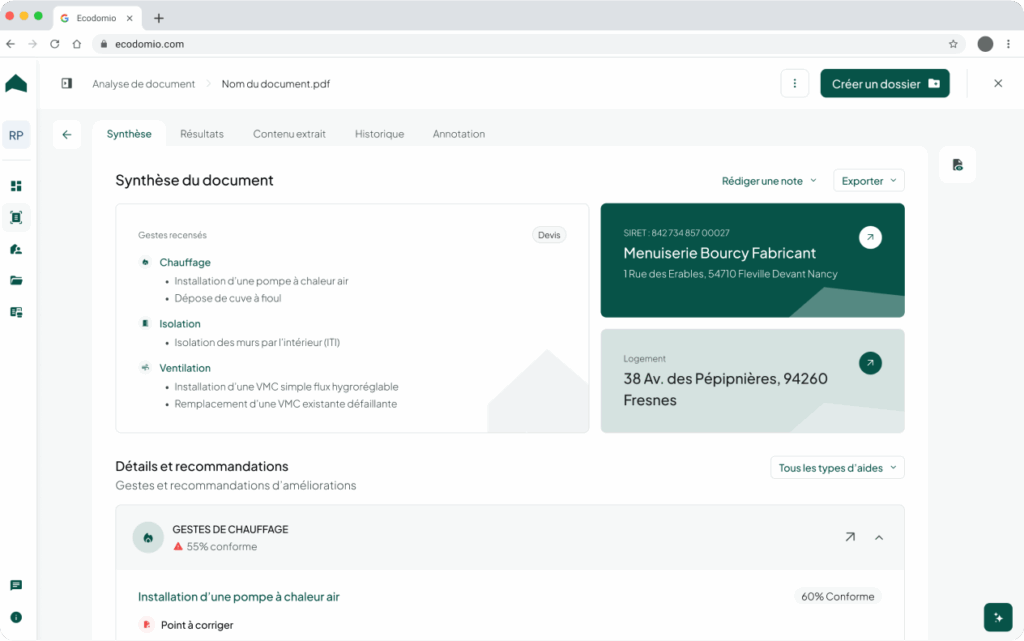1024x641 pixels.
Task: Switch to the Contenu extrait tab
Action: pos(289,134)
